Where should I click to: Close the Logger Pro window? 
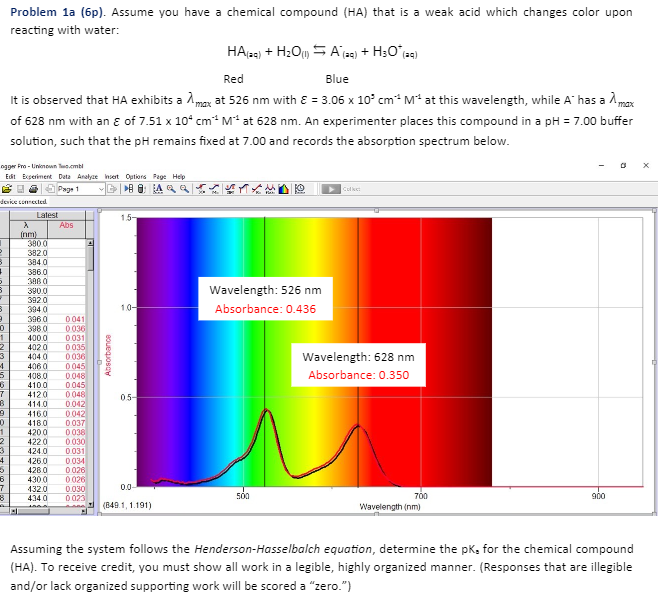(646, 165)
